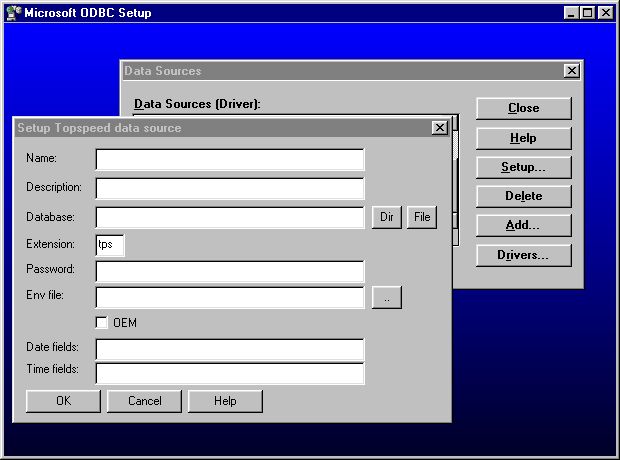620x460 pixels.
Task: Close the Microsoft ODBC Setup window
Action: point(606,13)
